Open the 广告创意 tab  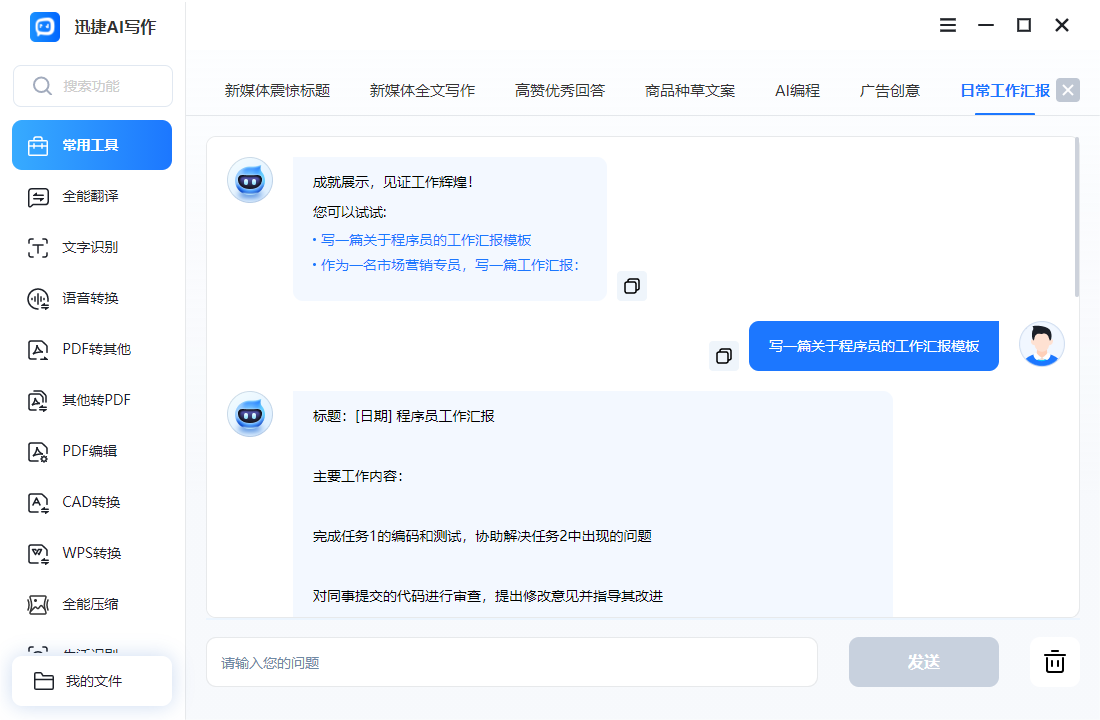[x=888, y=89]
